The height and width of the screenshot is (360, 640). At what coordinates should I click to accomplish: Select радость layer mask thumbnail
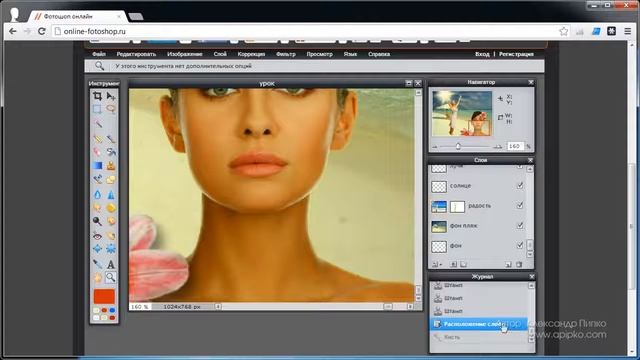pos(457,207)
